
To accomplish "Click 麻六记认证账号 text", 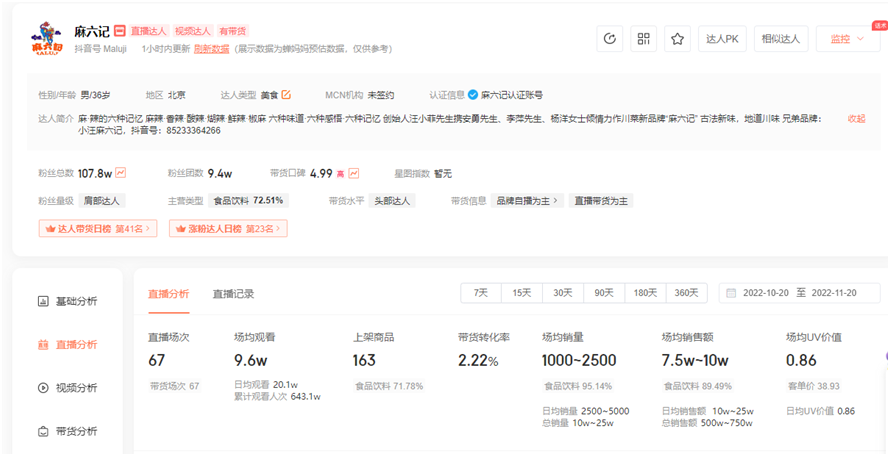I will click(512, 95).
